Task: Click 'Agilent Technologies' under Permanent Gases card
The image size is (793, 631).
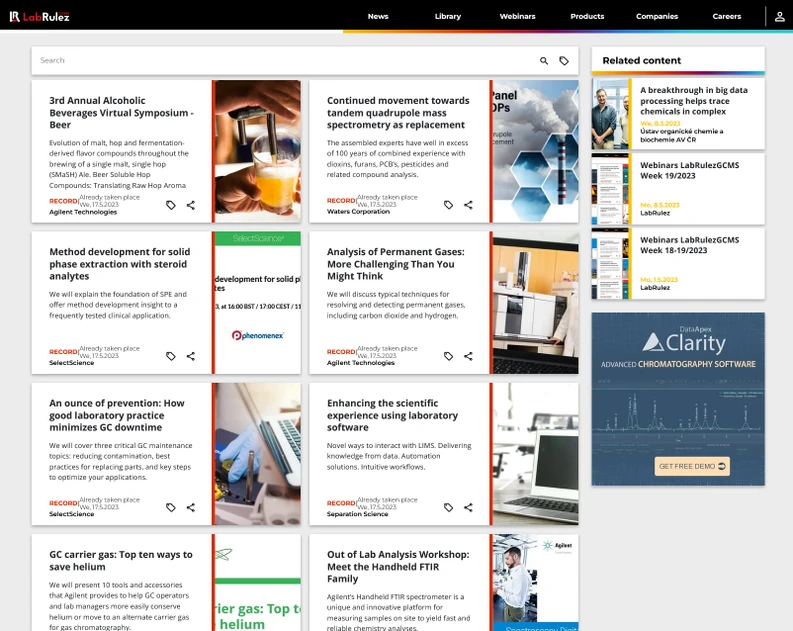Action: tap(361, 363)
